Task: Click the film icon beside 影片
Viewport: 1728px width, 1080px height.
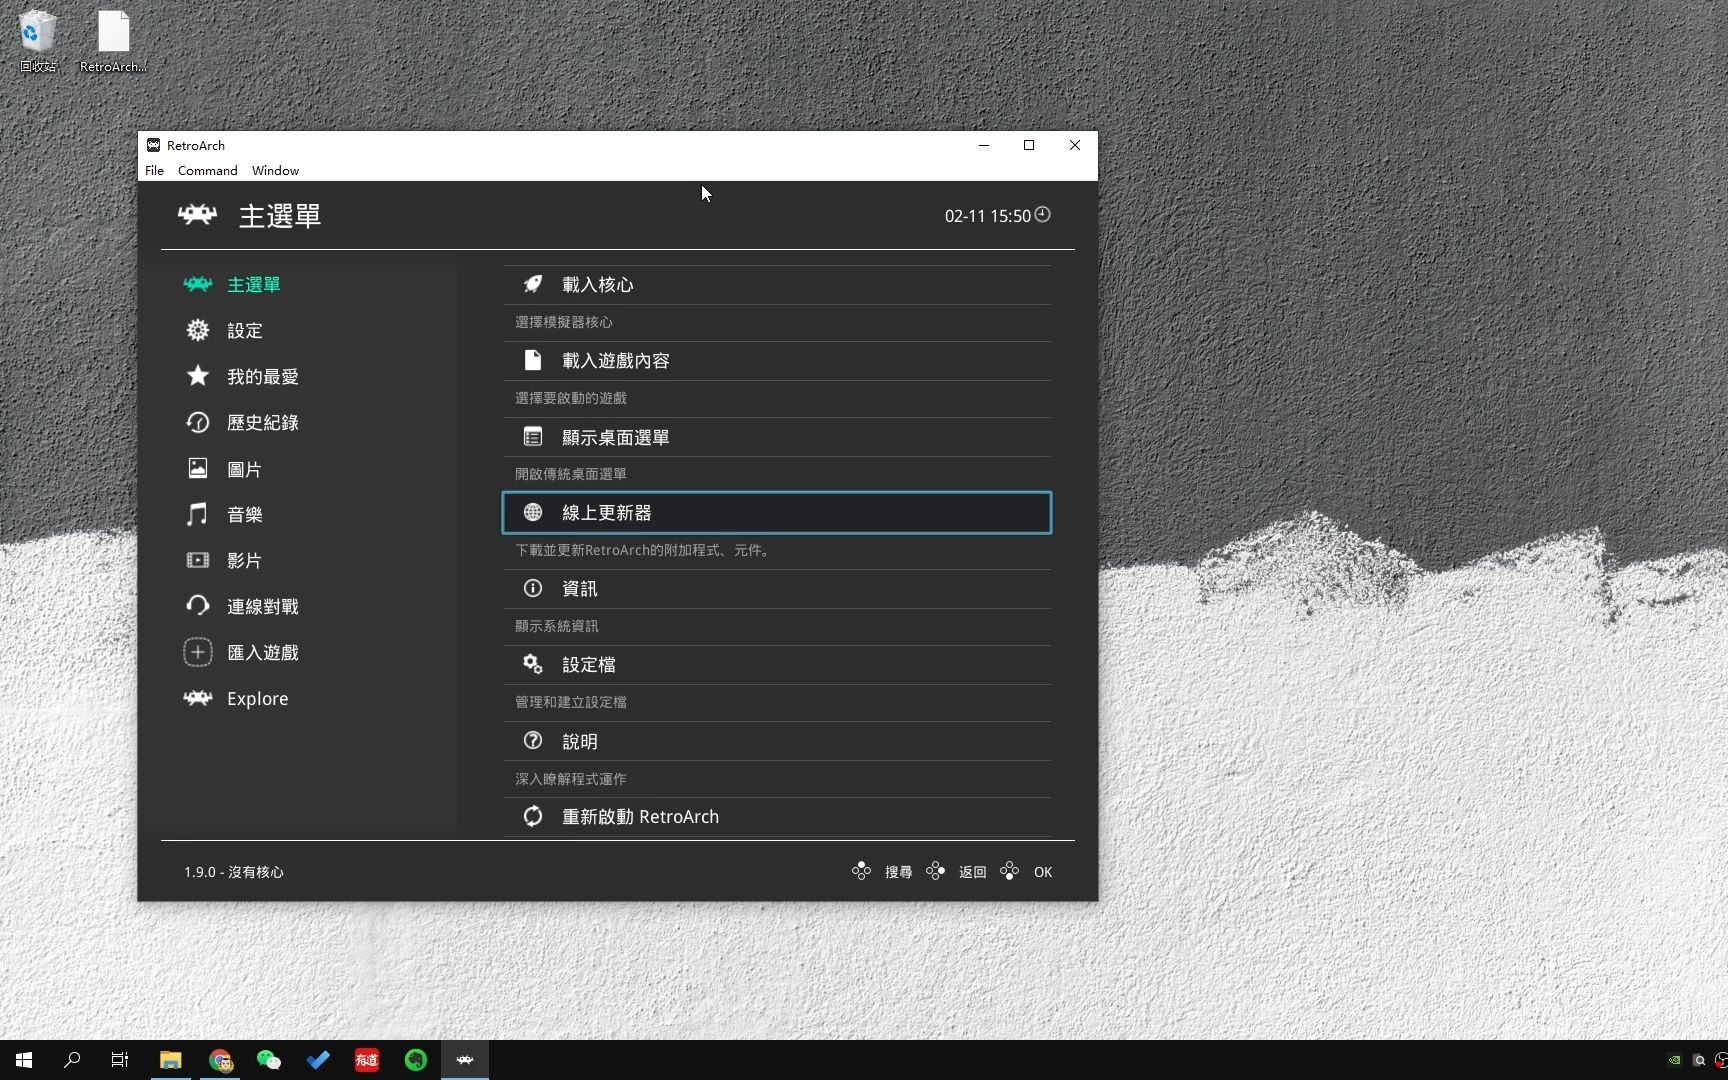Action: coord(198,560)
